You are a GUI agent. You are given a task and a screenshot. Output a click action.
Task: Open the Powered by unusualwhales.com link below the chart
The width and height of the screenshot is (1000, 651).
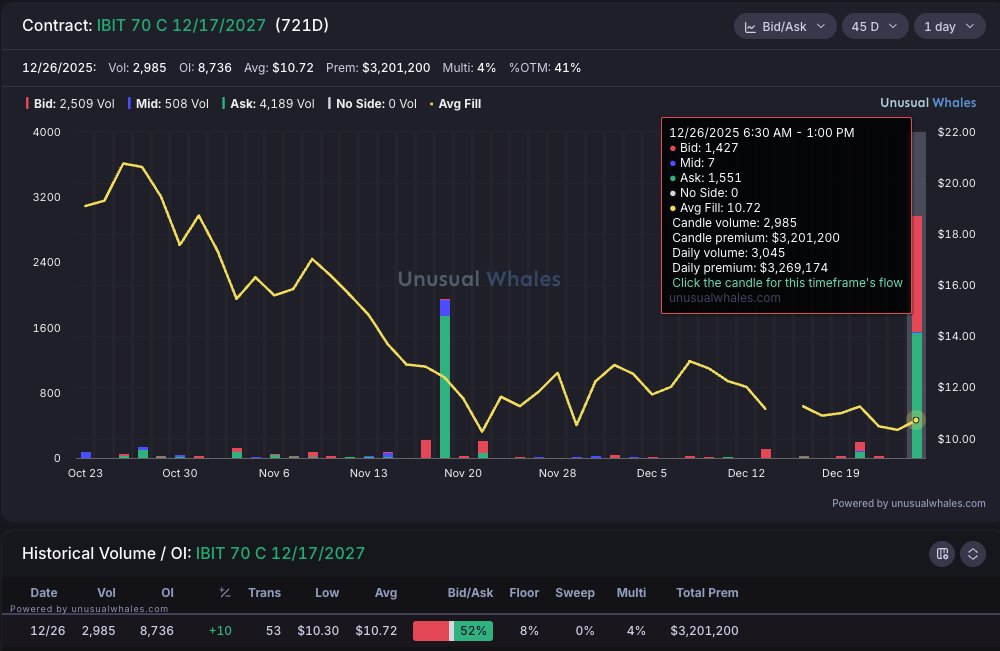(908, 504)
